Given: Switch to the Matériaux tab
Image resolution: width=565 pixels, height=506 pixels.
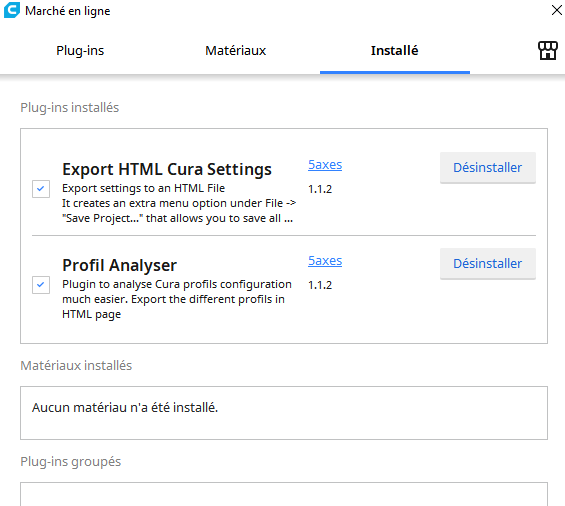Looking at the screenshot, I should tap(236, 50).
